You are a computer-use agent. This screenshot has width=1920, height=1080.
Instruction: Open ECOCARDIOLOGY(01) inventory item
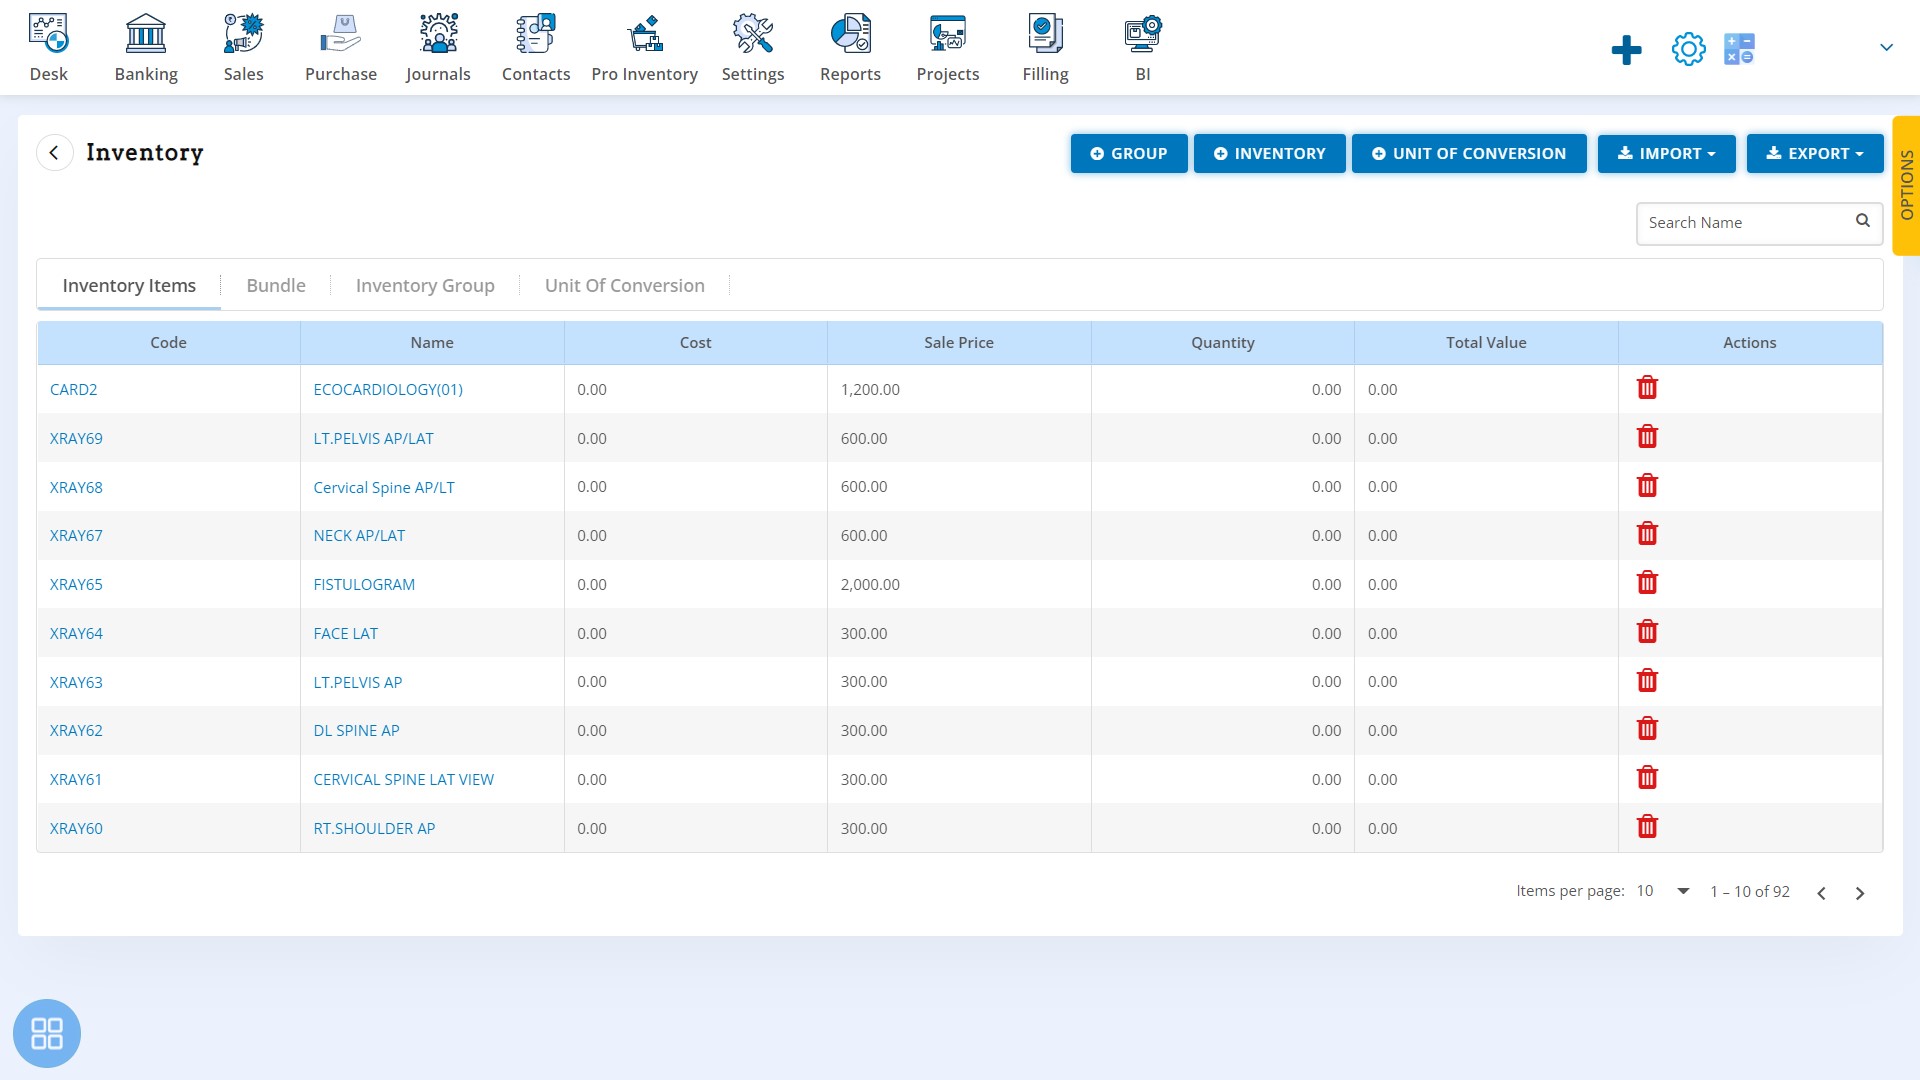pyautogui.click(x=386, y=389)
